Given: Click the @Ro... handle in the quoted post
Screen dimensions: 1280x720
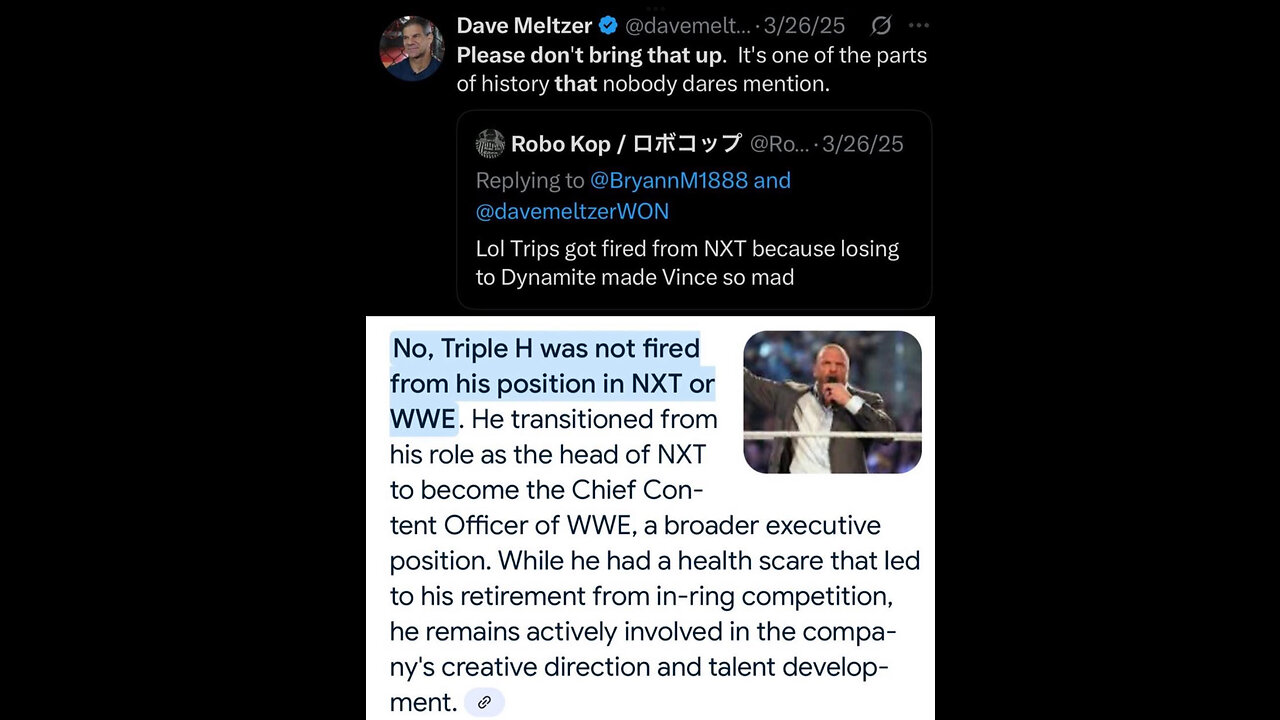Looking at the screenshot, I should (x=779, y=144).
